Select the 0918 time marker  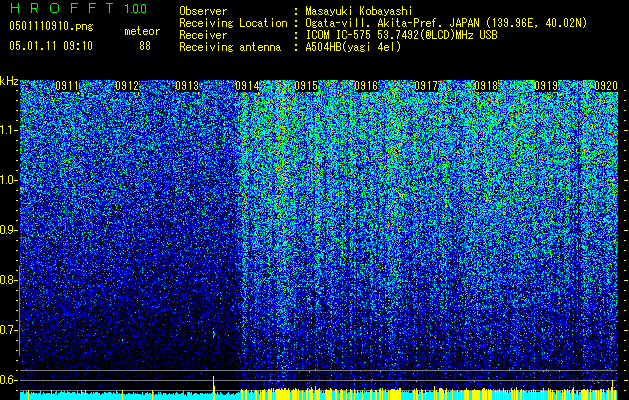(x=486, y=86)
